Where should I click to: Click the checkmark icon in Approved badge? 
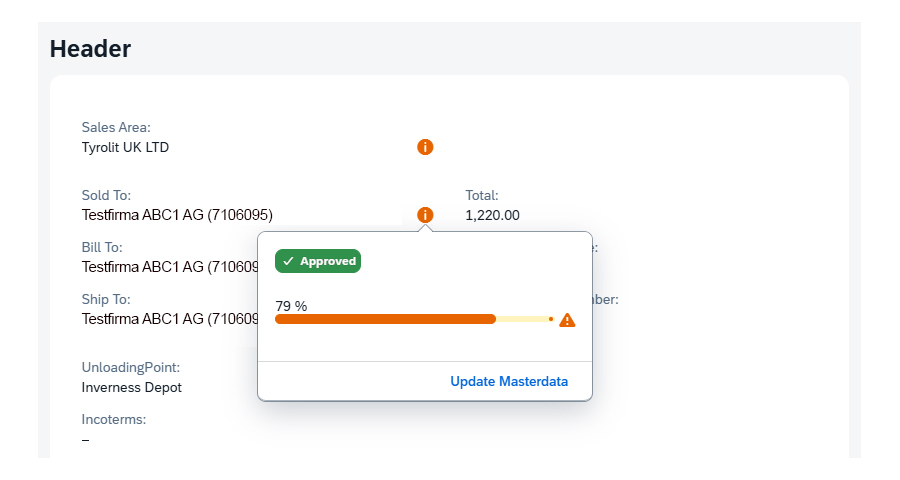pyautogui.click(x=288, y=261)
